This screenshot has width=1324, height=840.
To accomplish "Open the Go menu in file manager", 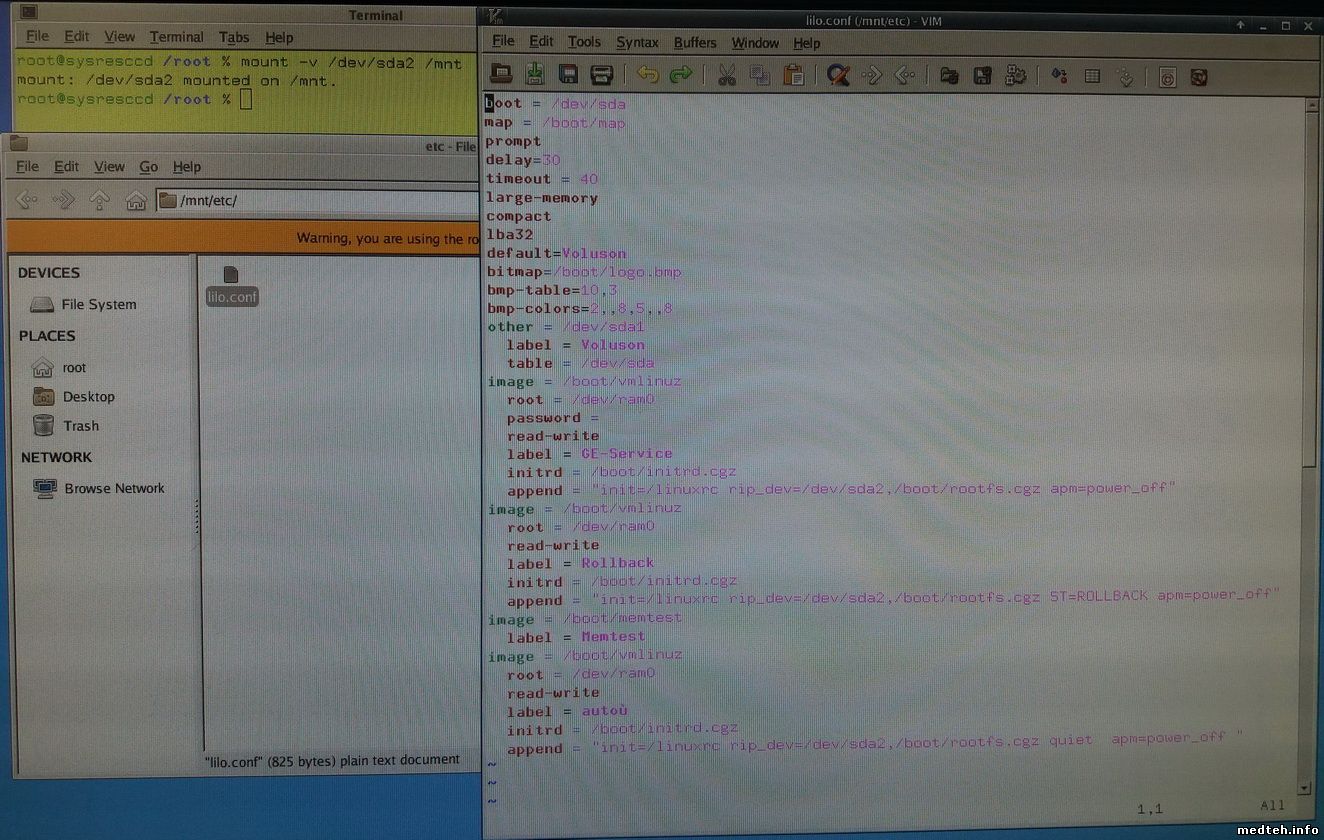I will point(149,167).
